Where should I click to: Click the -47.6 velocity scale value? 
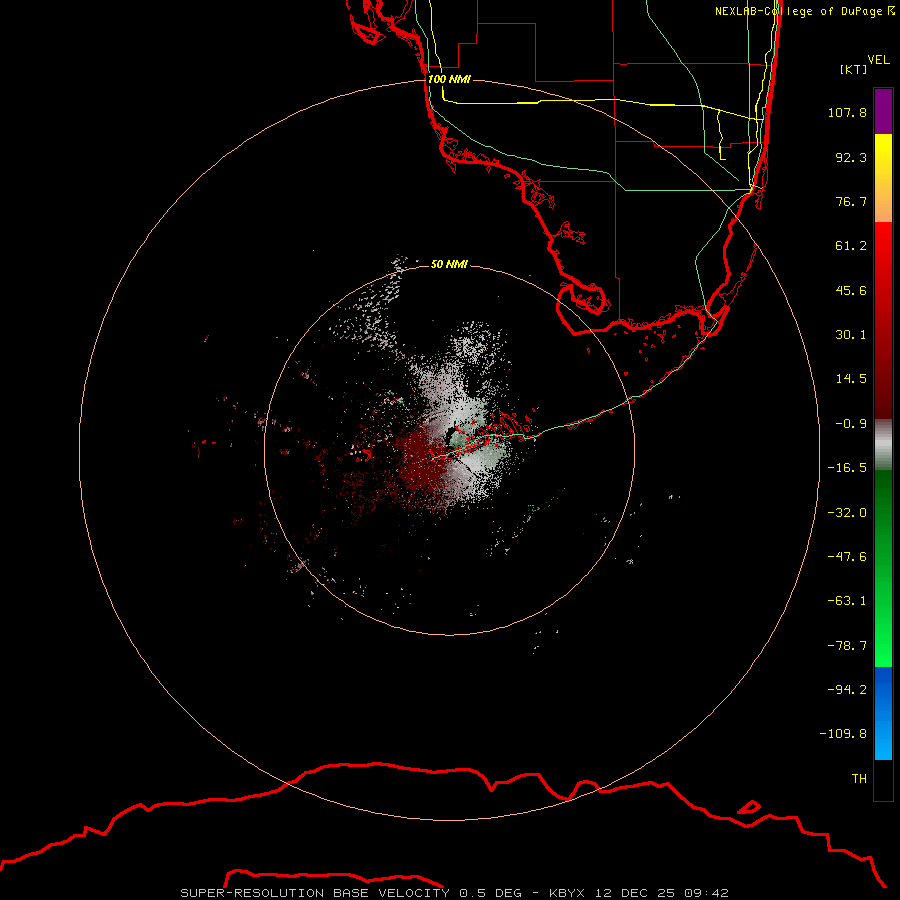point(847,557)
